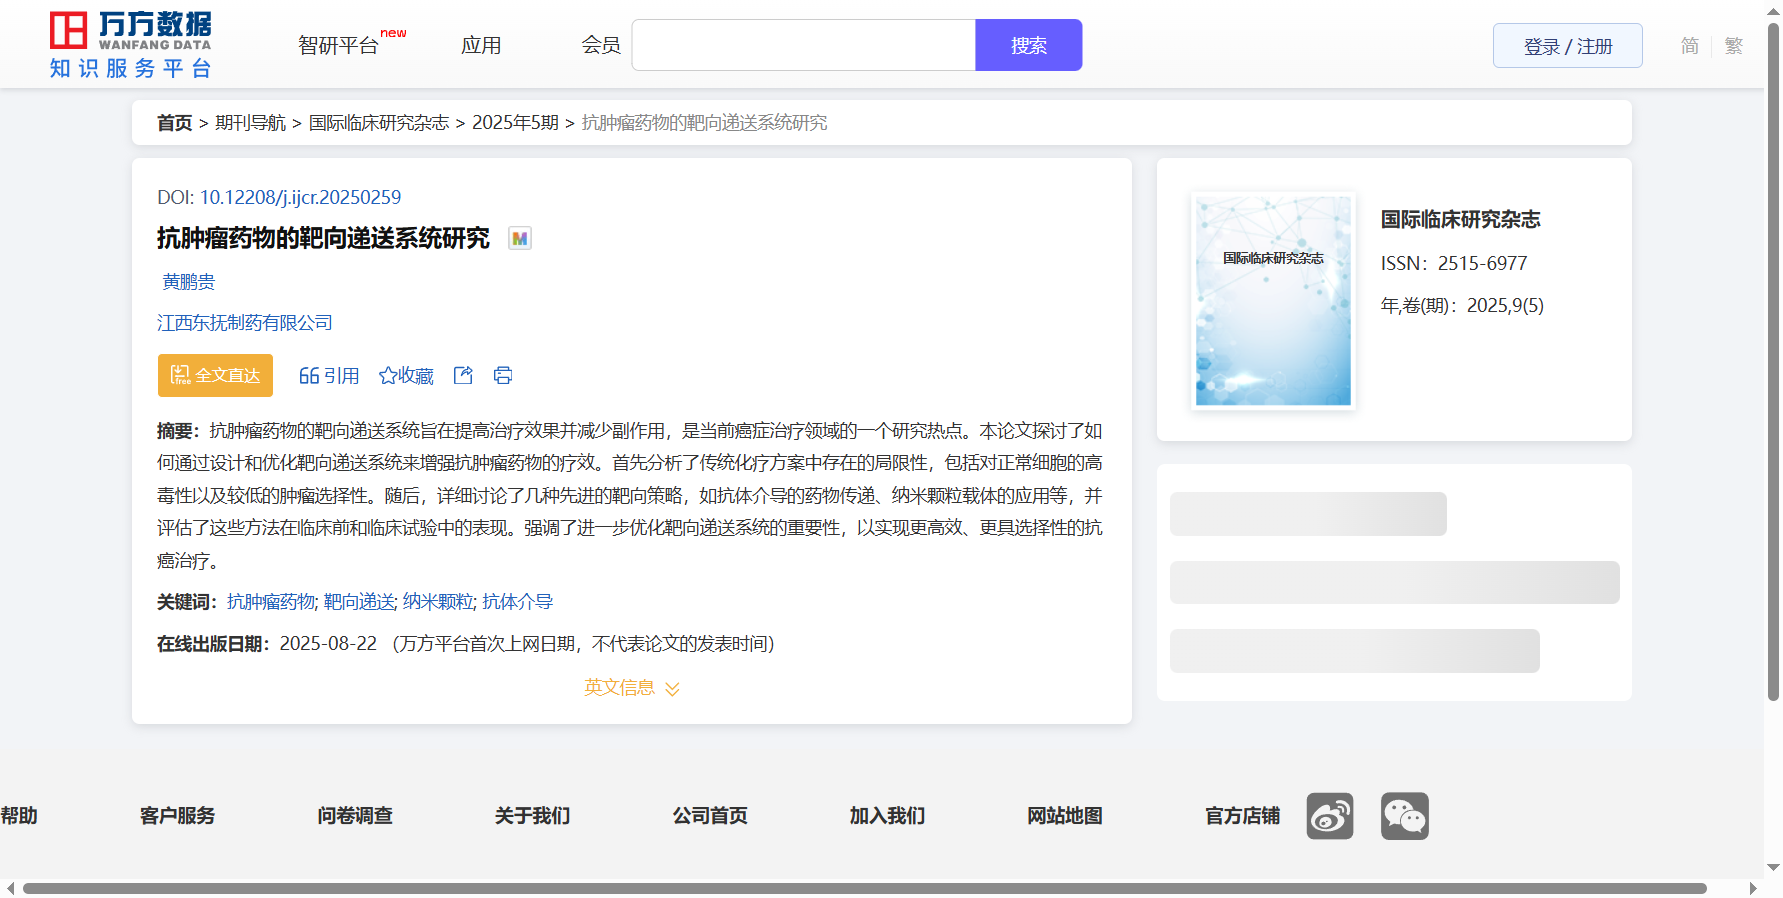Click the Wanfang Data logo

click(130, 45)
